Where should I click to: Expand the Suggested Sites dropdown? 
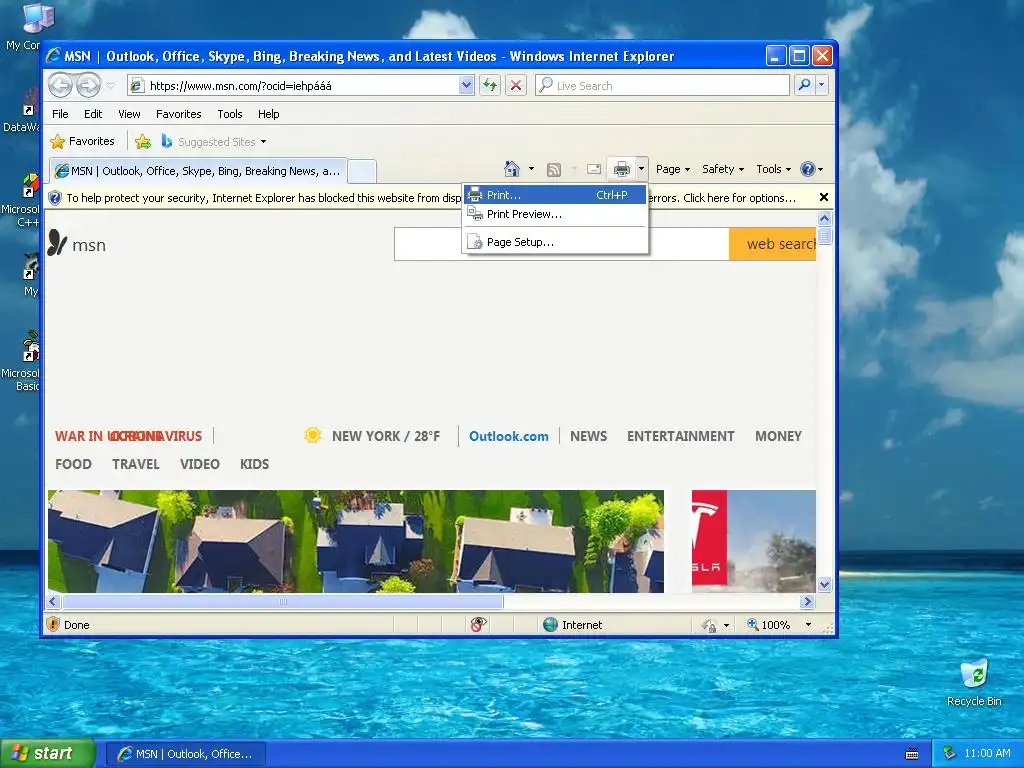pyautogui.click(x=263, y=142)
